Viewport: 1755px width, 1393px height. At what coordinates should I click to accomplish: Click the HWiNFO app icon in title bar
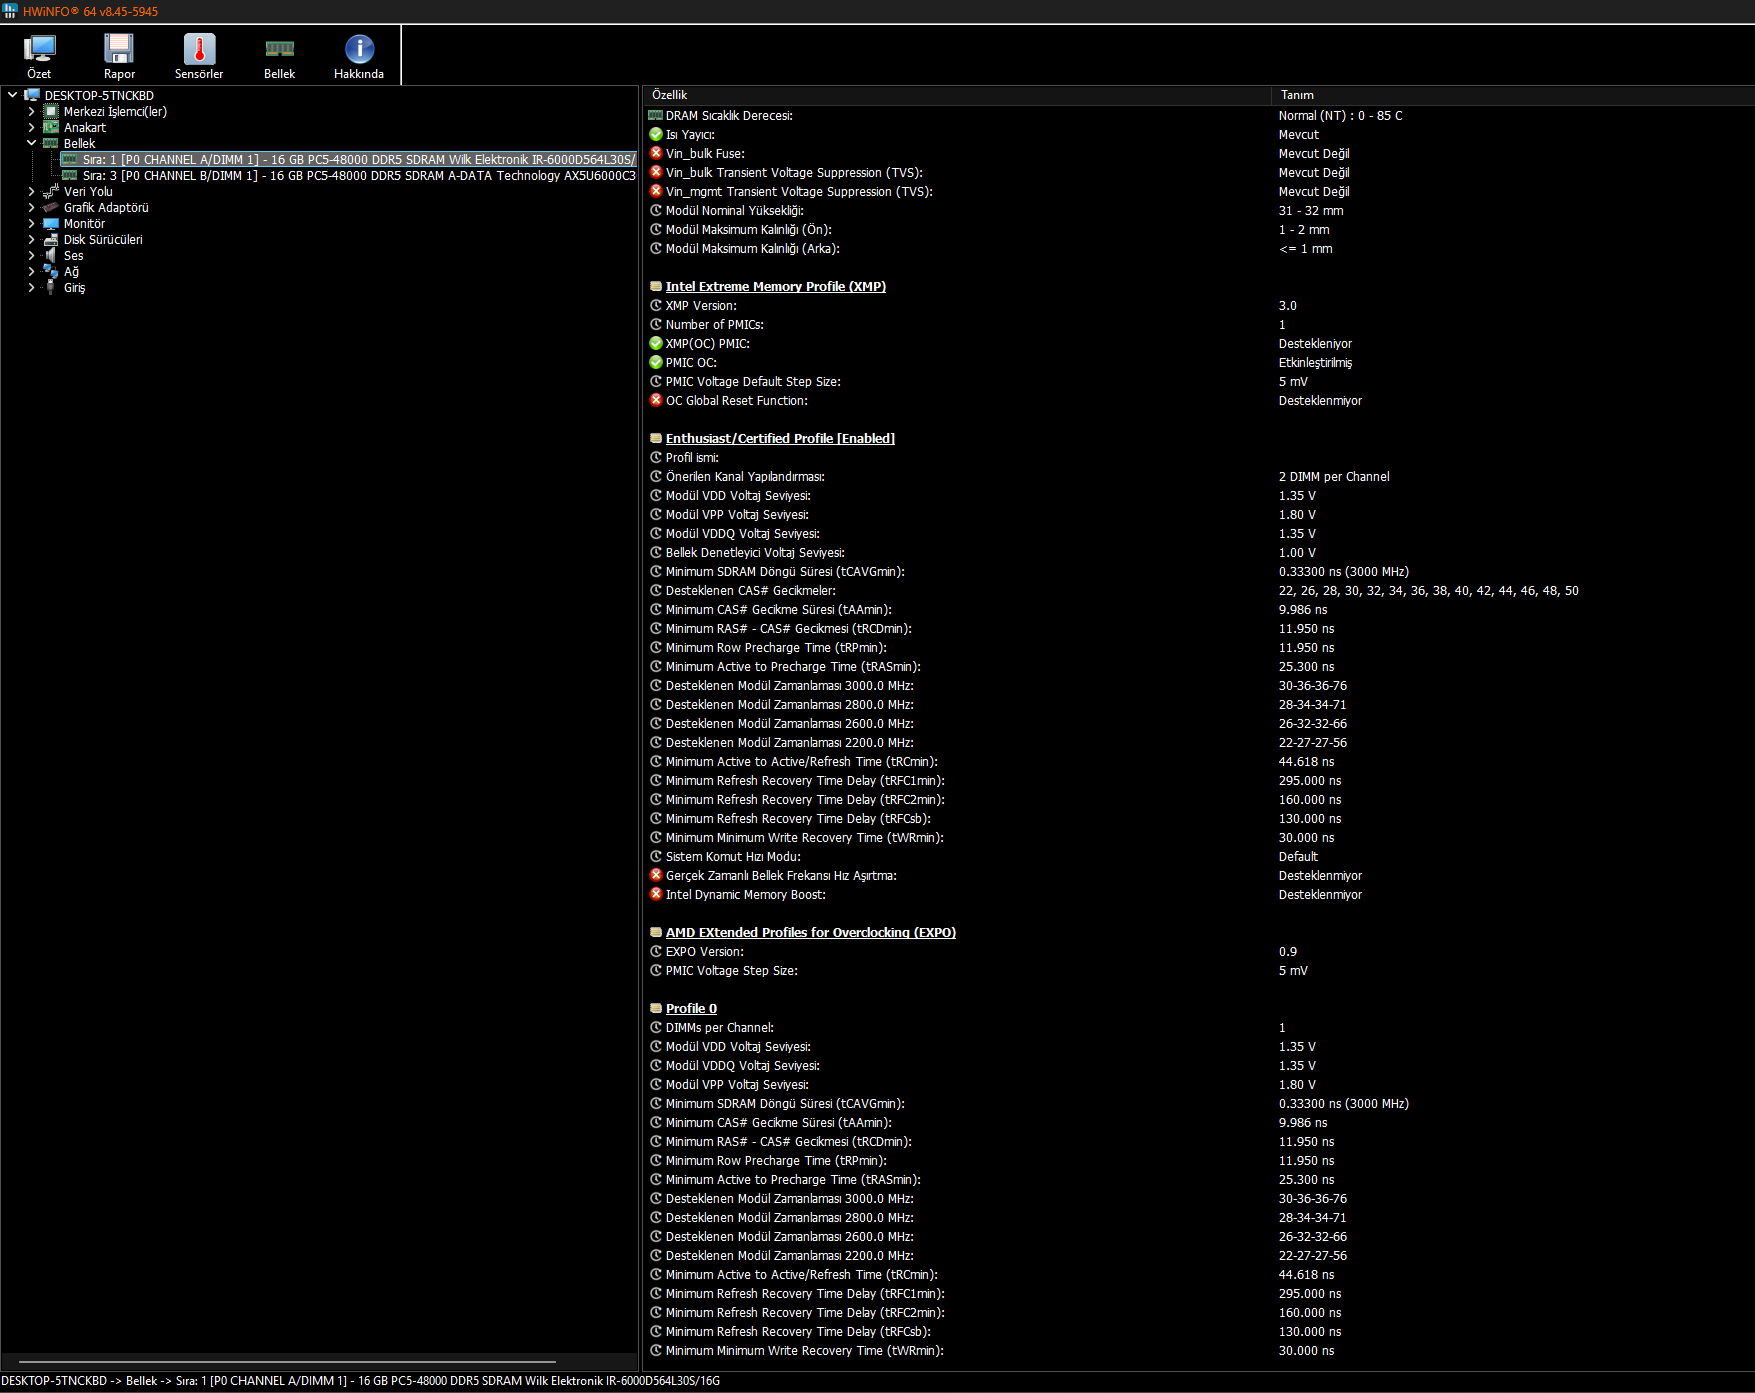point(10,11)
